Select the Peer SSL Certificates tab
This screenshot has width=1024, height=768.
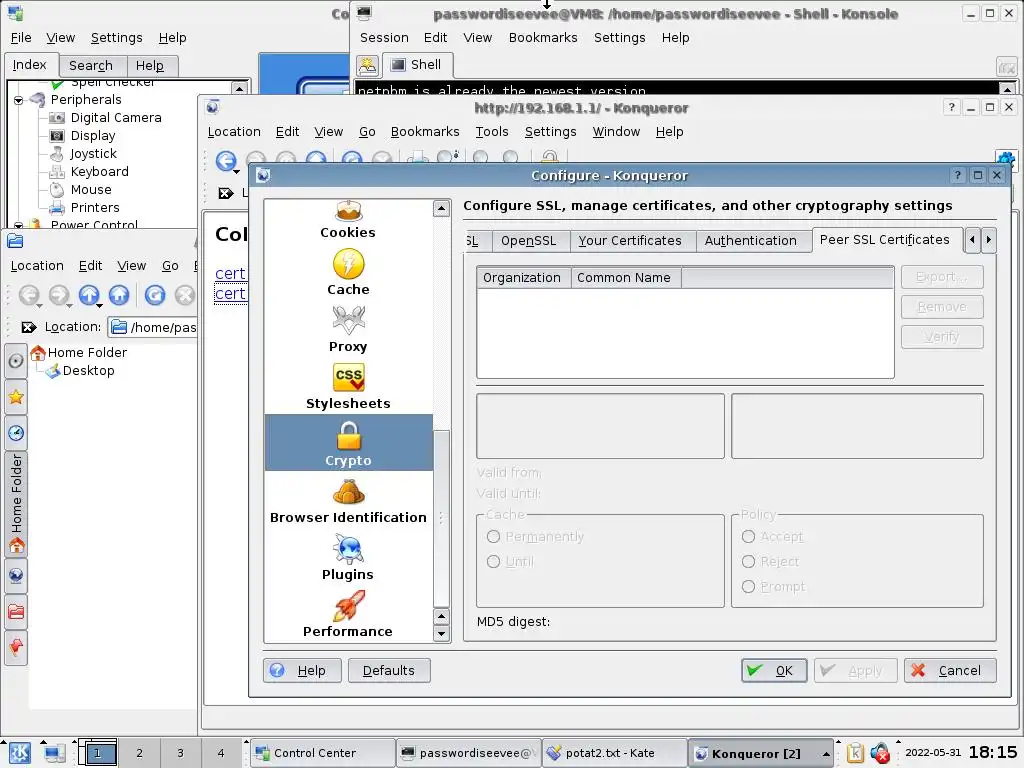[884, 240]
